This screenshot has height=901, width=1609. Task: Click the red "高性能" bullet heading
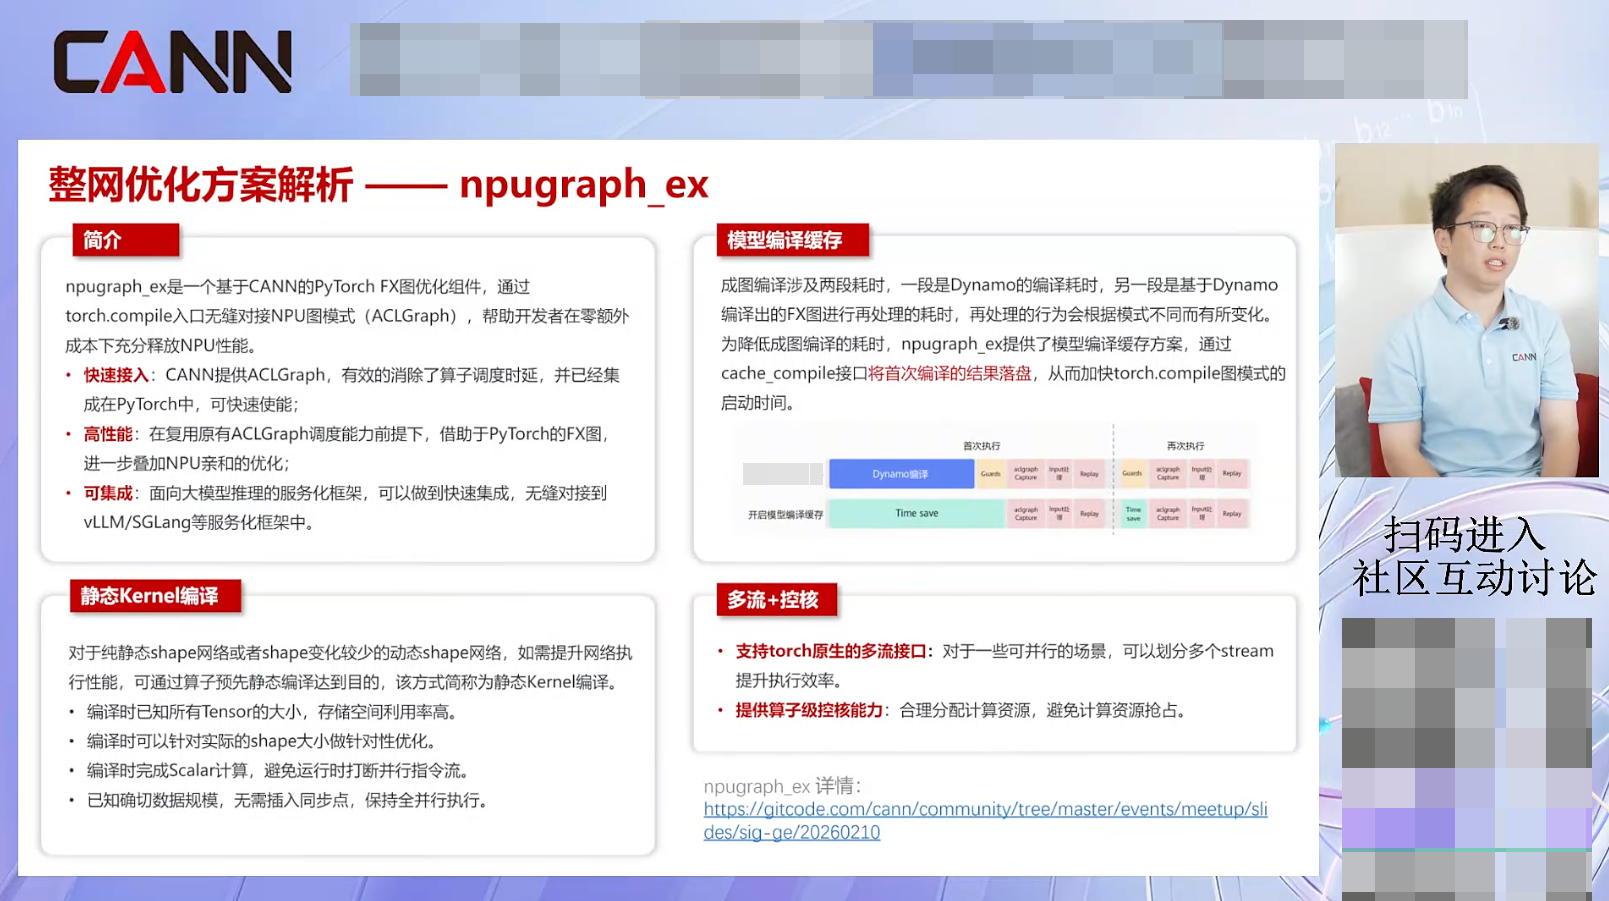(x=108, y=434)
